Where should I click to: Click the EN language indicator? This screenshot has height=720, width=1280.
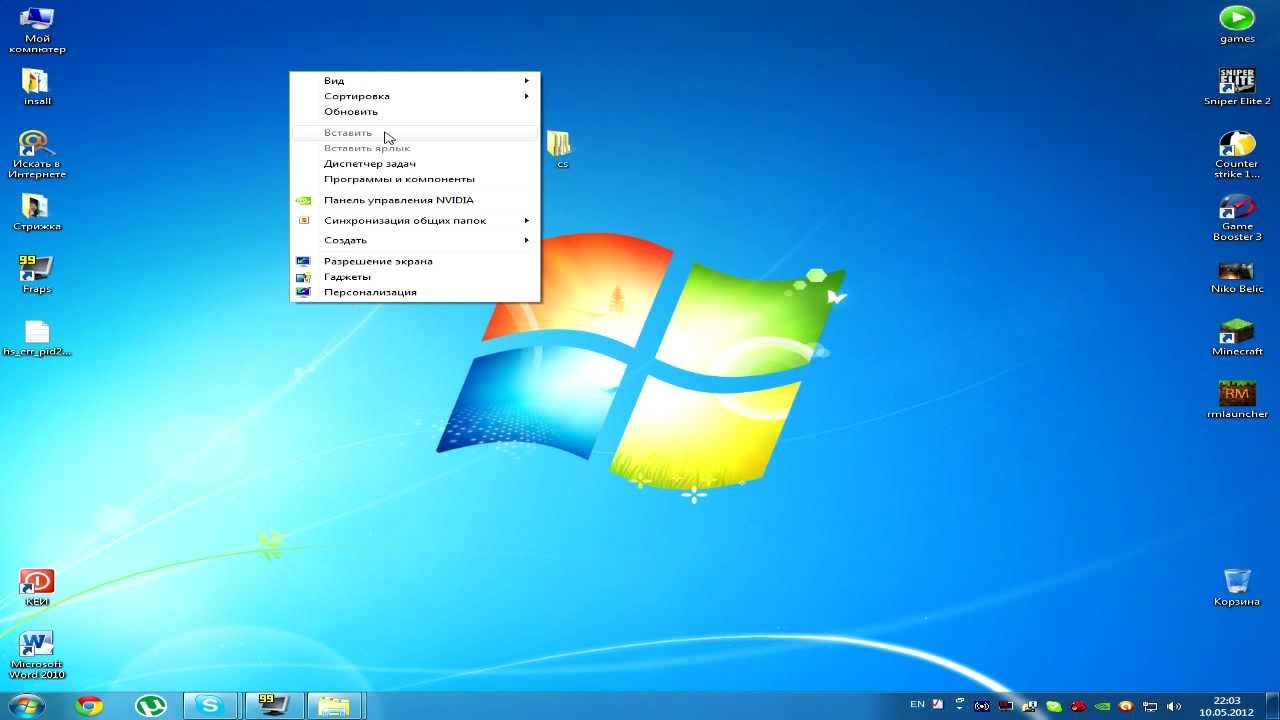pos(917,704)
